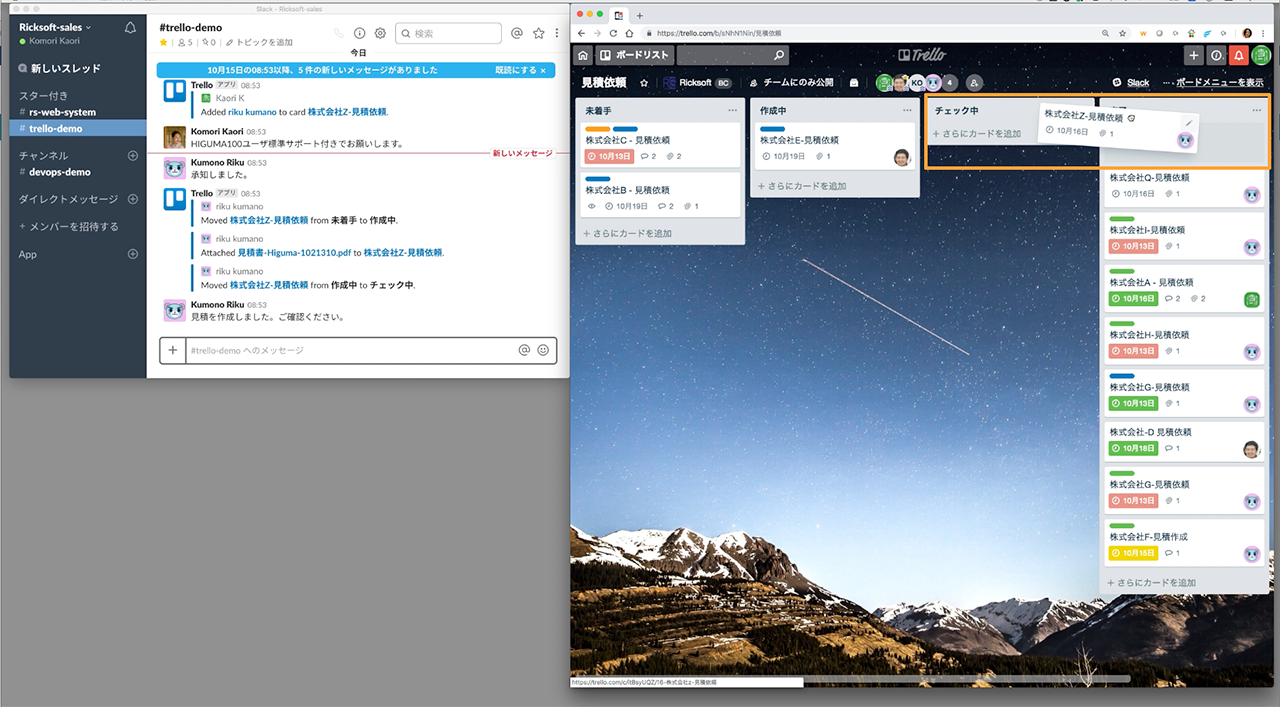
Task: Click the red 10月13日 due badge on 株式会社C card
Action: (610, 156)
